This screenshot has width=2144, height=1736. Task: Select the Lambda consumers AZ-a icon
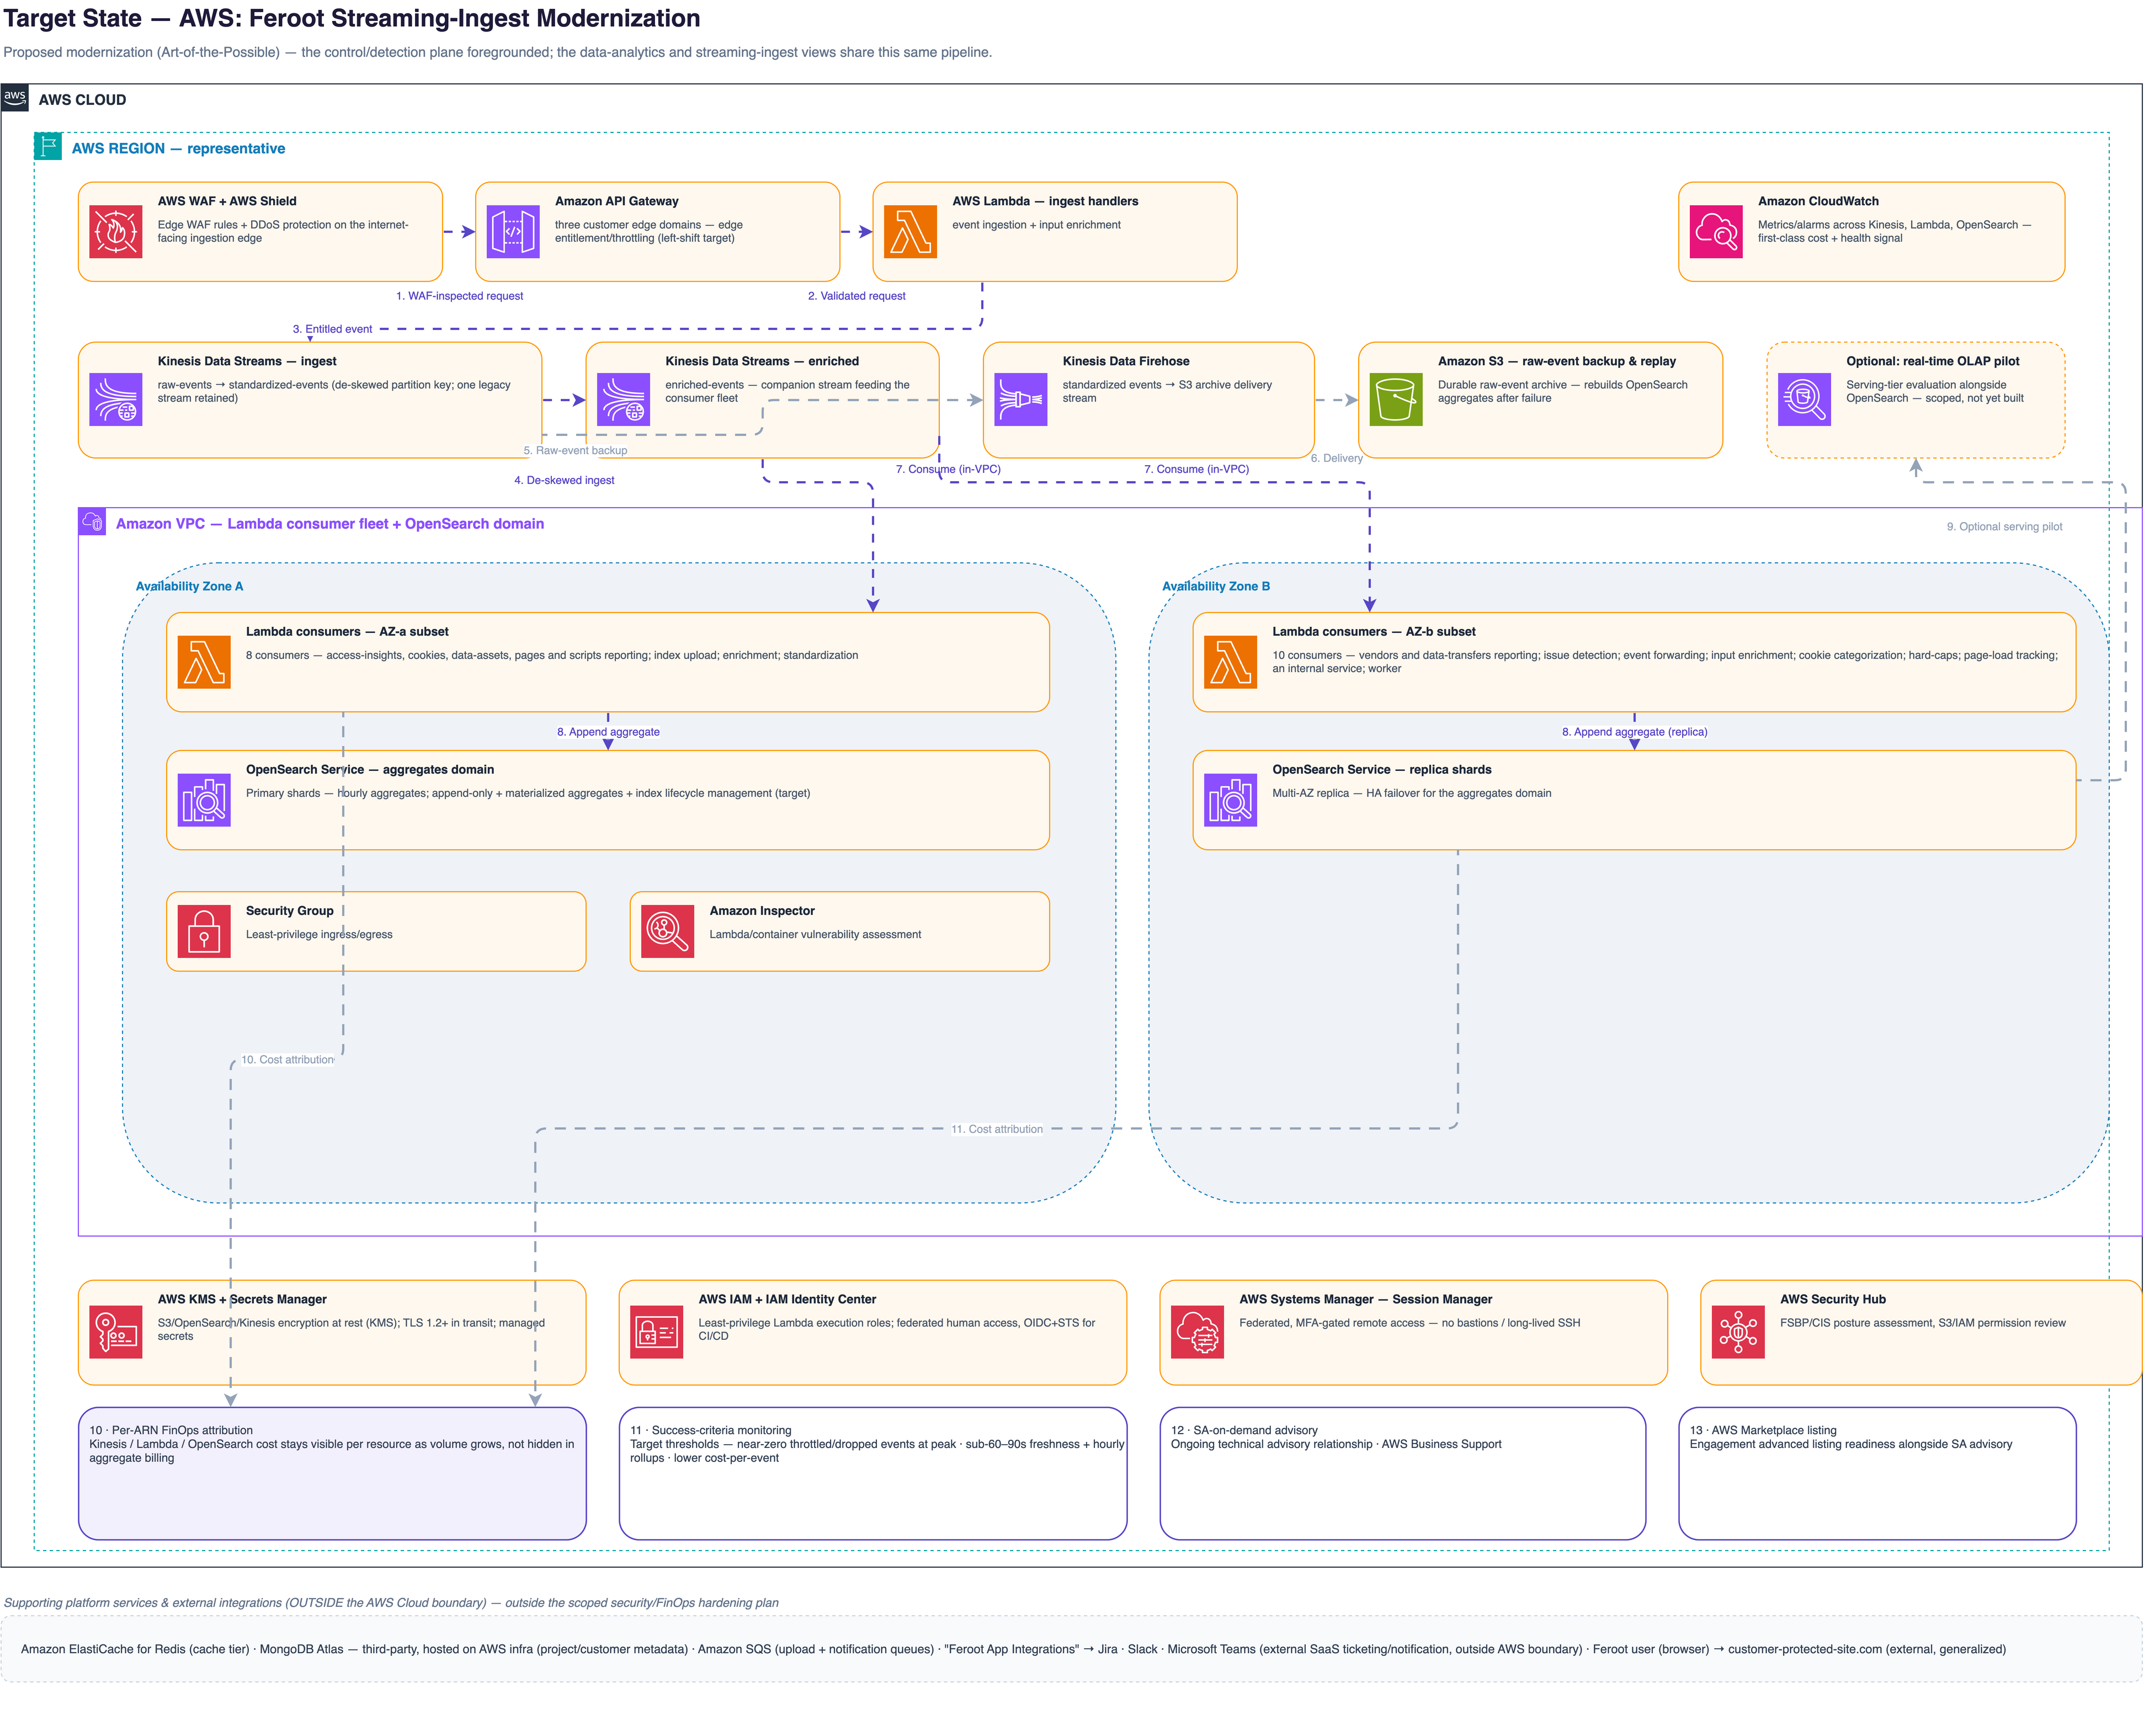point(204,662)
